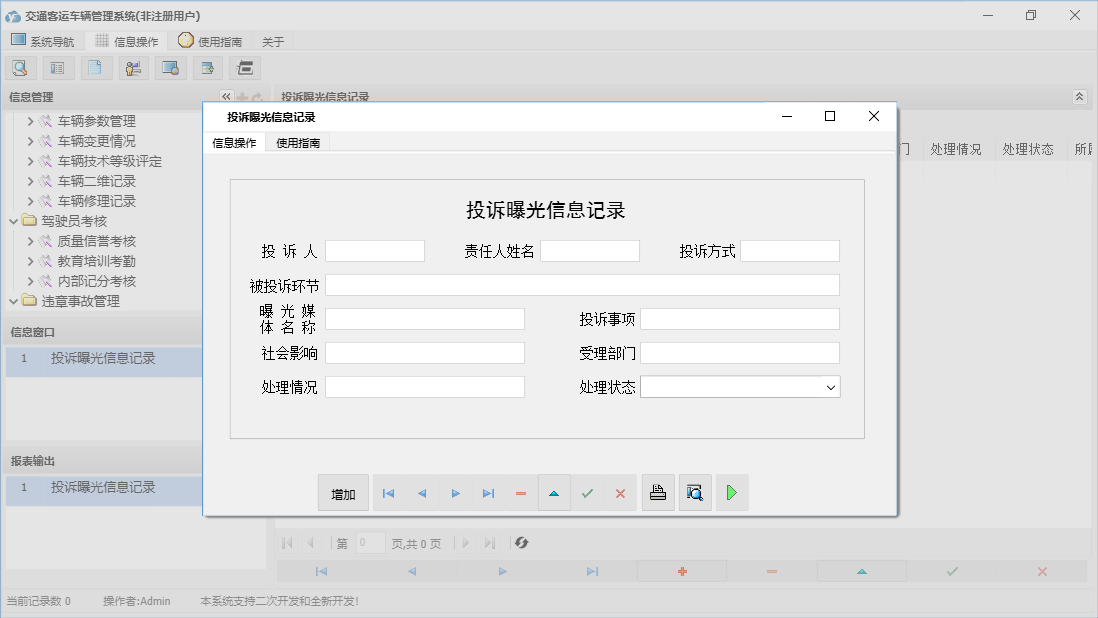Open the 系统导航 menu
Screen dimensions: 1098x618
pos(43,41)
